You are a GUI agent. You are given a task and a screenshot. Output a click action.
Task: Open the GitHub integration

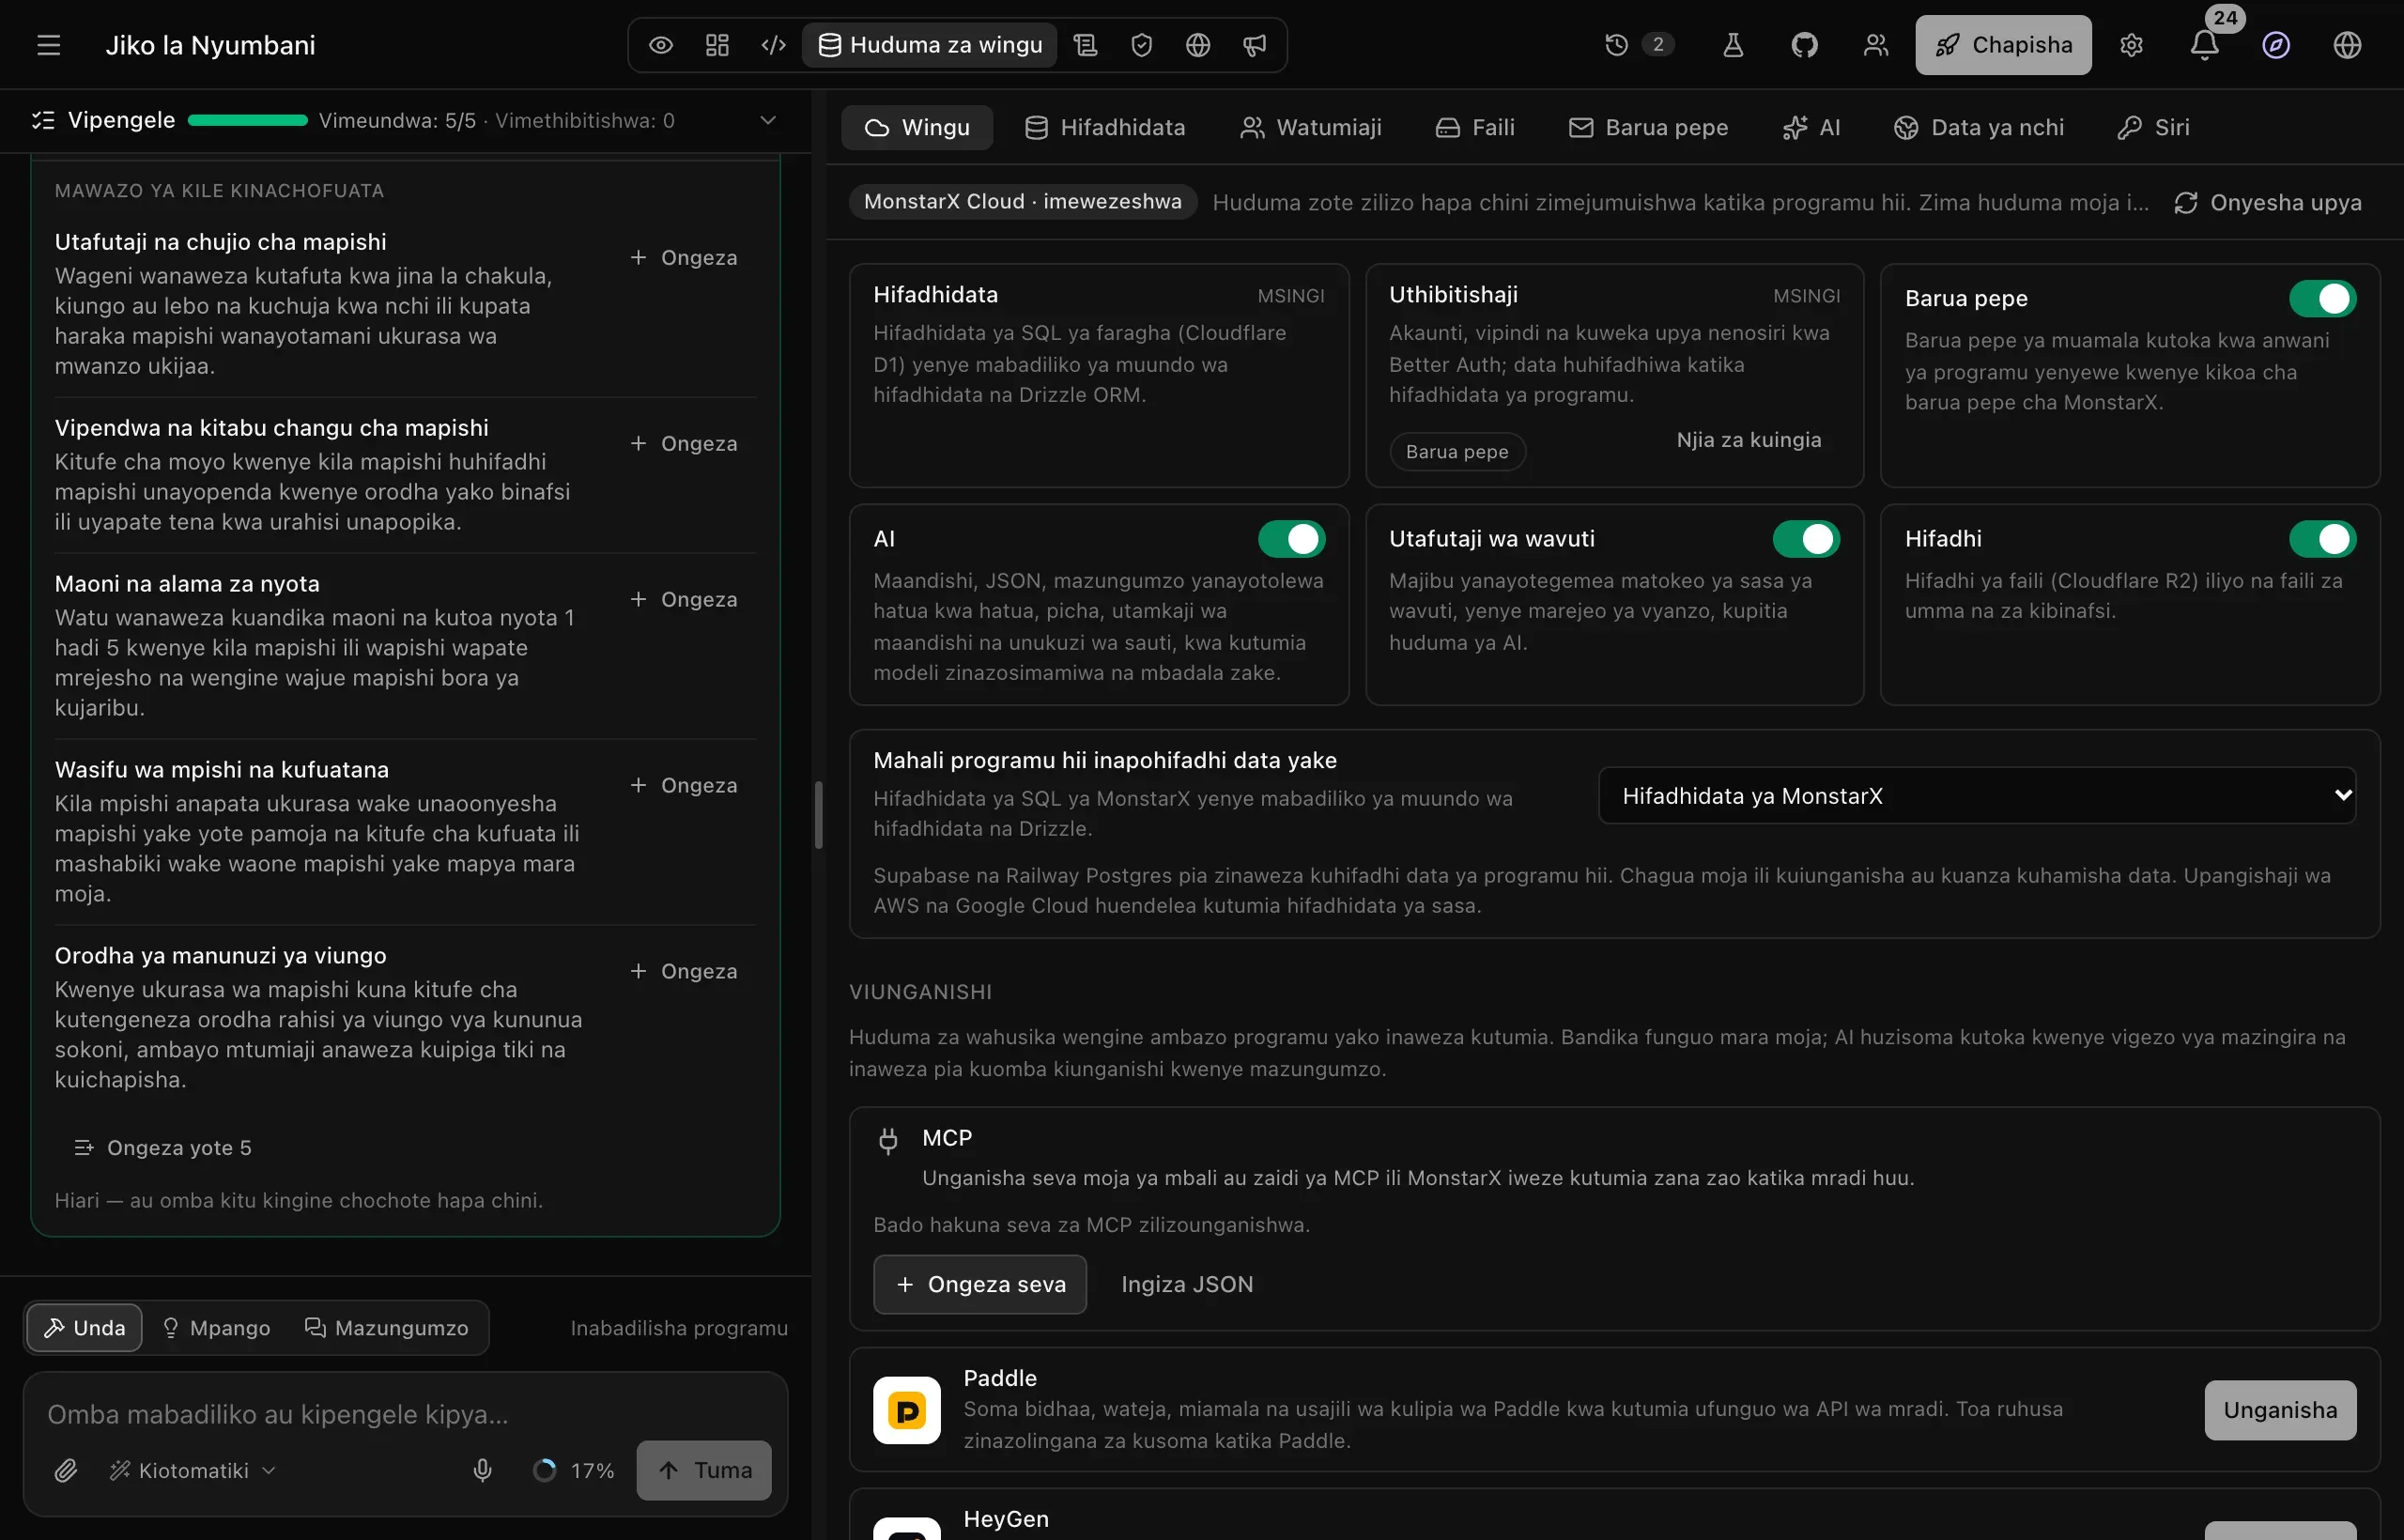click(1804, 45)
